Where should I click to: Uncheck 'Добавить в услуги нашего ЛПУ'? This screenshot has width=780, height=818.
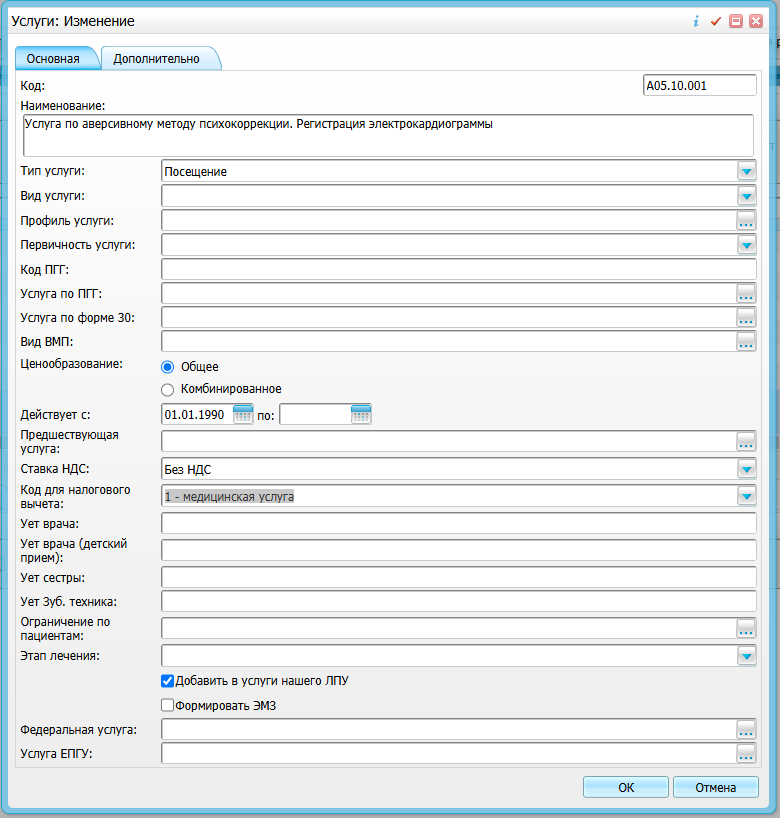point(168,681)
